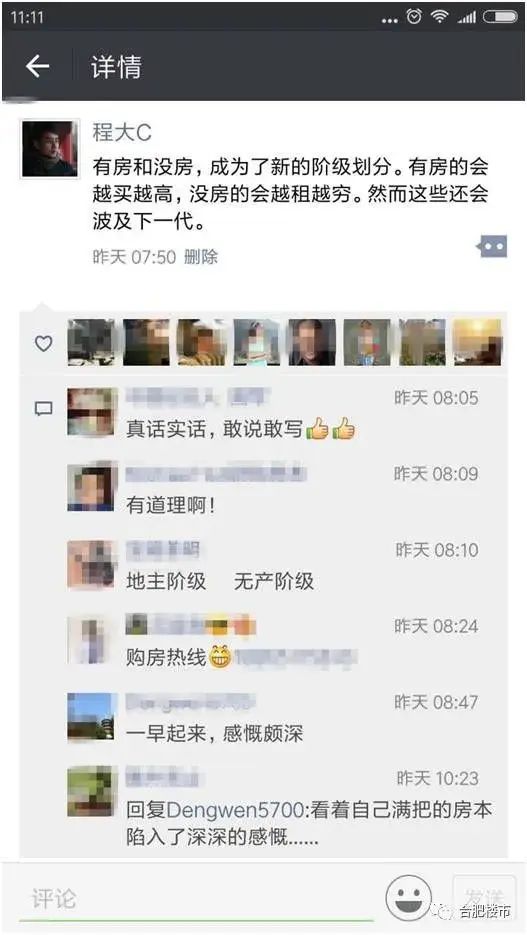This screenshot has height=935, width=527.
Task: Open 程大C profile name link
Action: (x=122, y=132)
